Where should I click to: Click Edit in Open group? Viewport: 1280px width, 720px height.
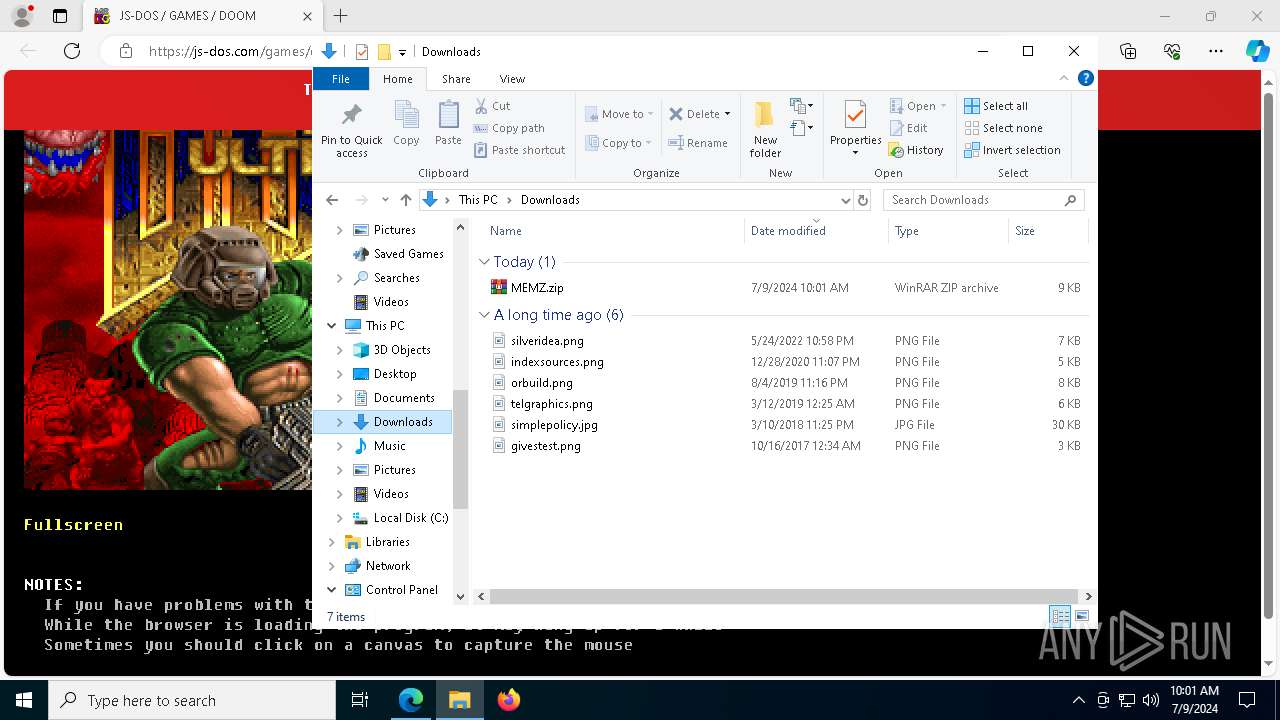click(908, 128)
